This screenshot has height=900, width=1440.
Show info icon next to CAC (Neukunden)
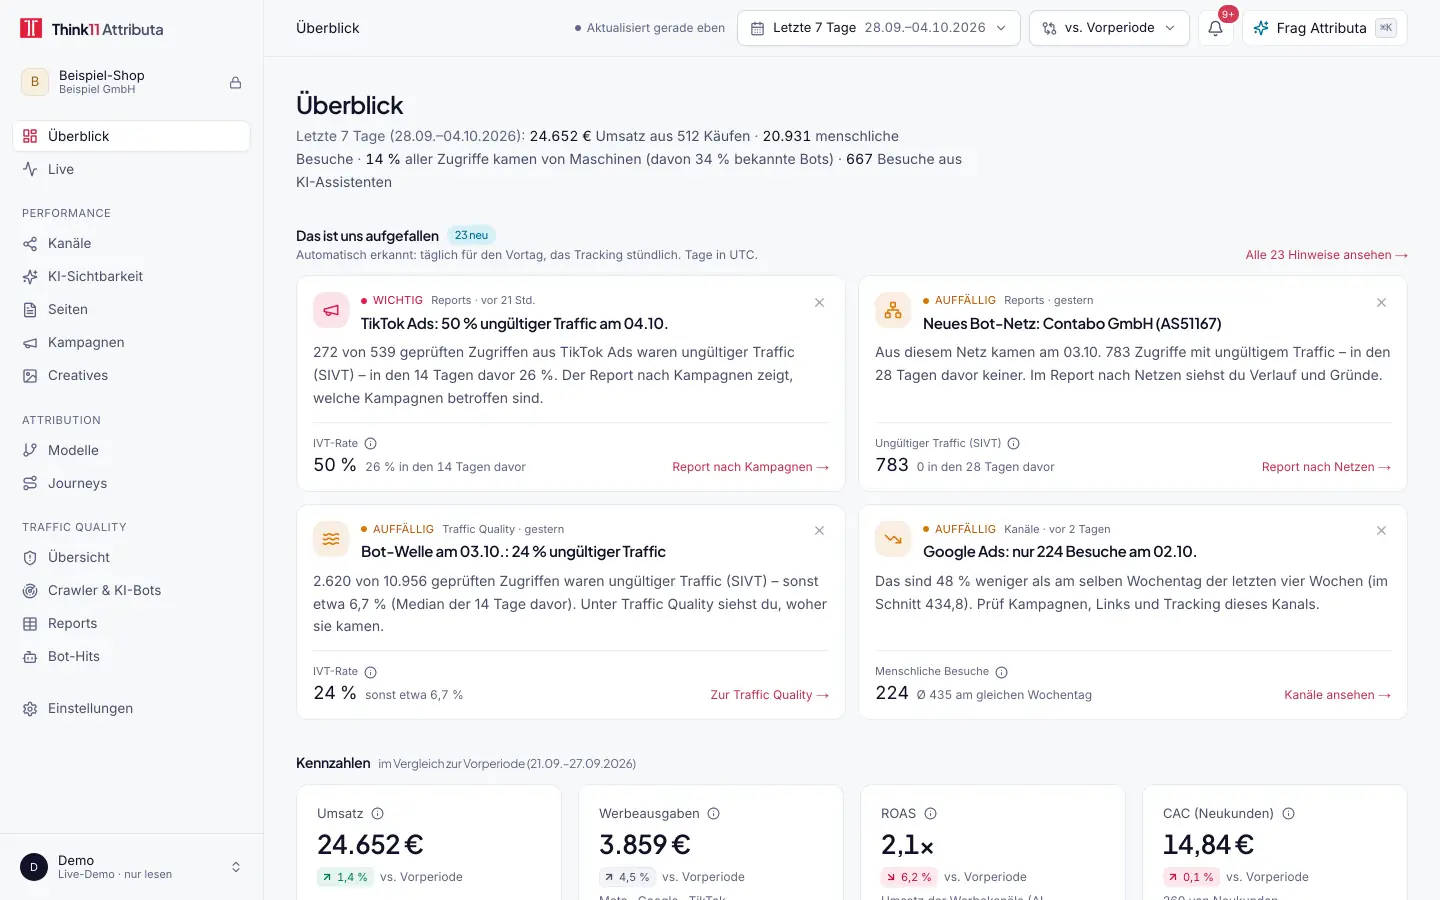tap(1289, 814)
